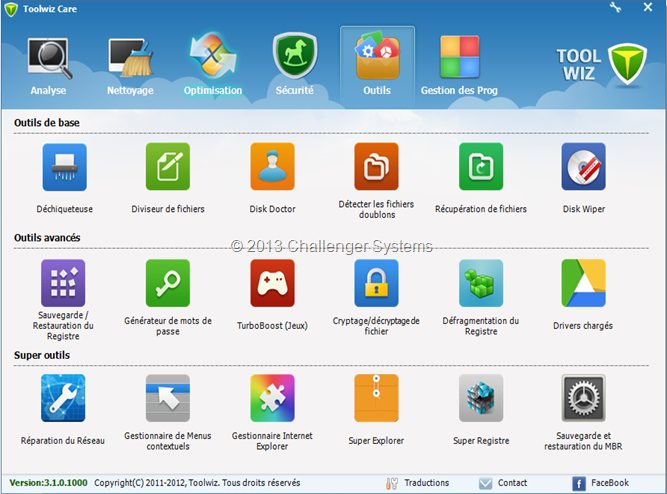Click the Toolwiz Care title shield icon
Screen dimensions: 667x494
[11, 9]
